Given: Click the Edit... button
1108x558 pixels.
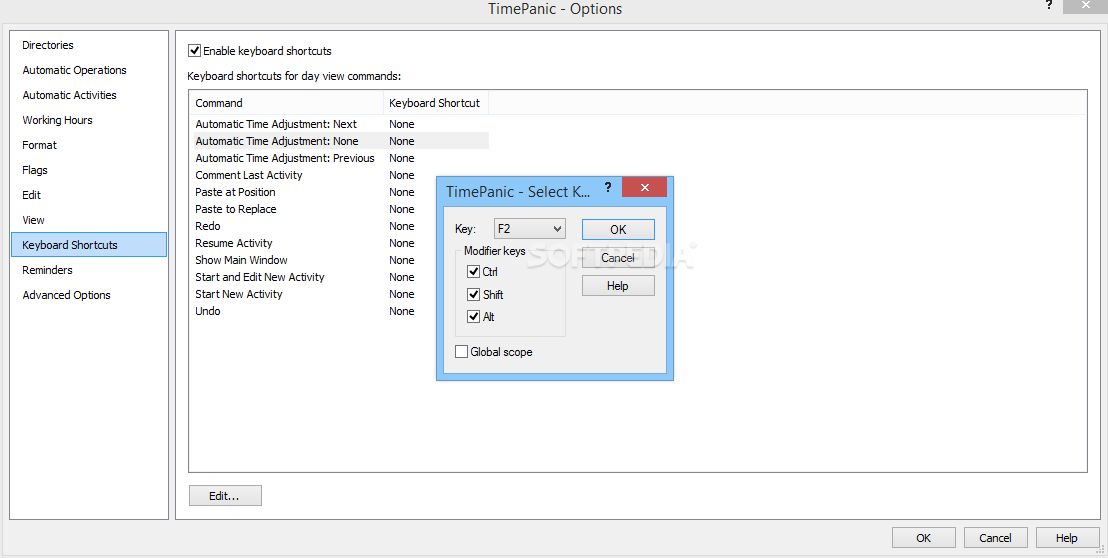Looking at the screenshot, I should click(225, 496).
